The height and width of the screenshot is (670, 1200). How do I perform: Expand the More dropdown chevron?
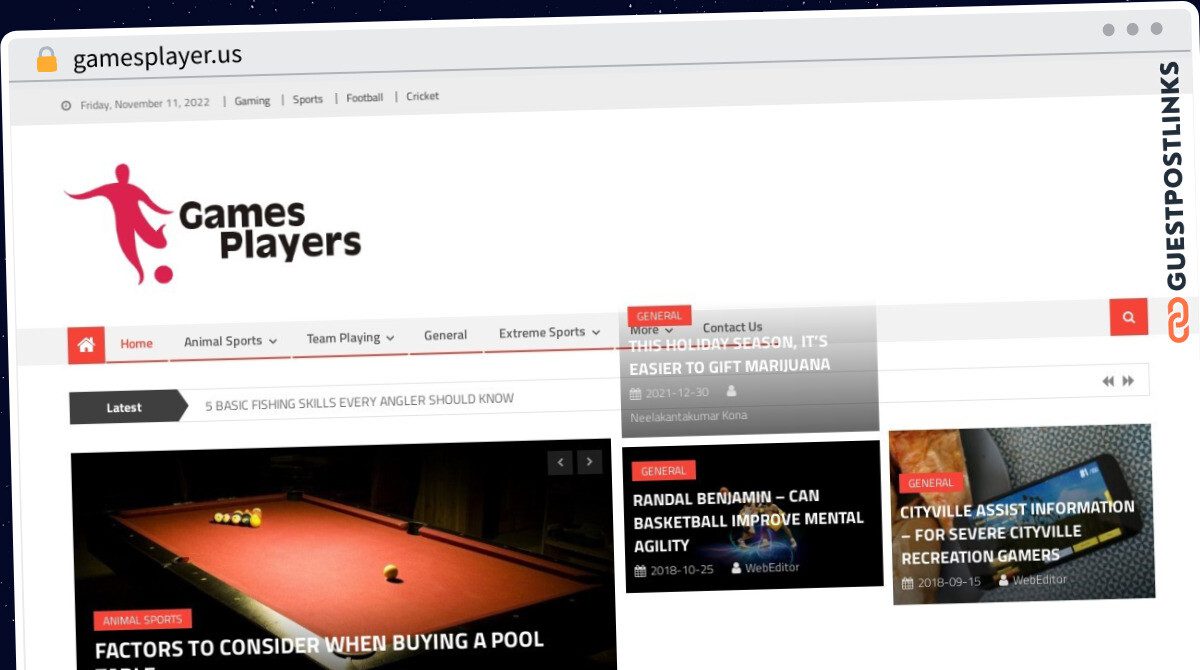click(669, 330)
